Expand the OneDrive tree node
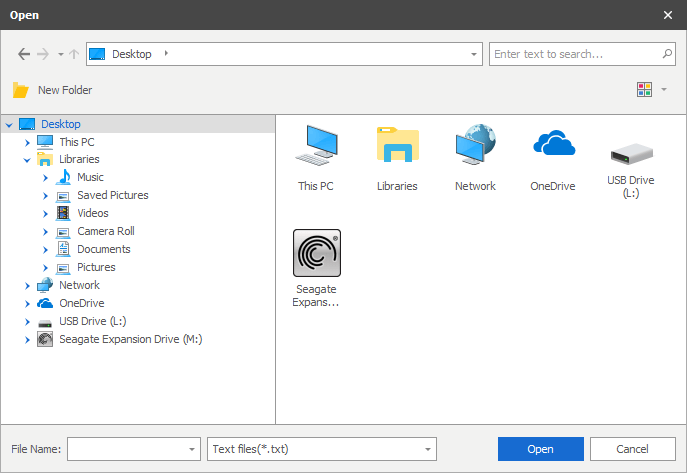 coord(27,304)
